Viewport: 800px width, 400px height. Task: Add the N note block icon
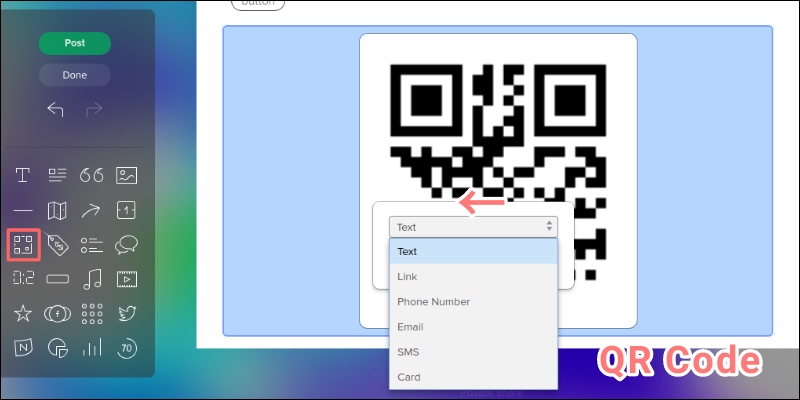(23, 348)
